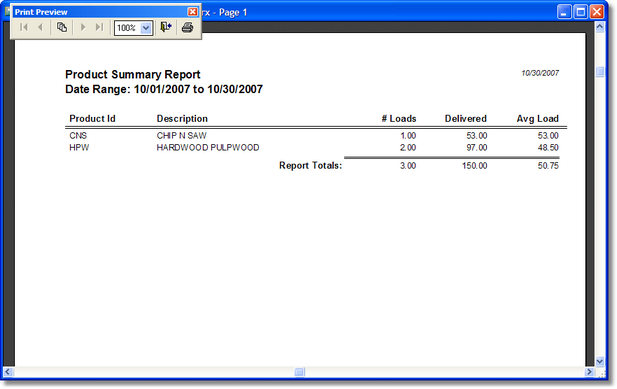Screen dimensions: 617x389
Task: Select the CHIP N SAW description
Action: pyautogui.click(x=181, y=136)
